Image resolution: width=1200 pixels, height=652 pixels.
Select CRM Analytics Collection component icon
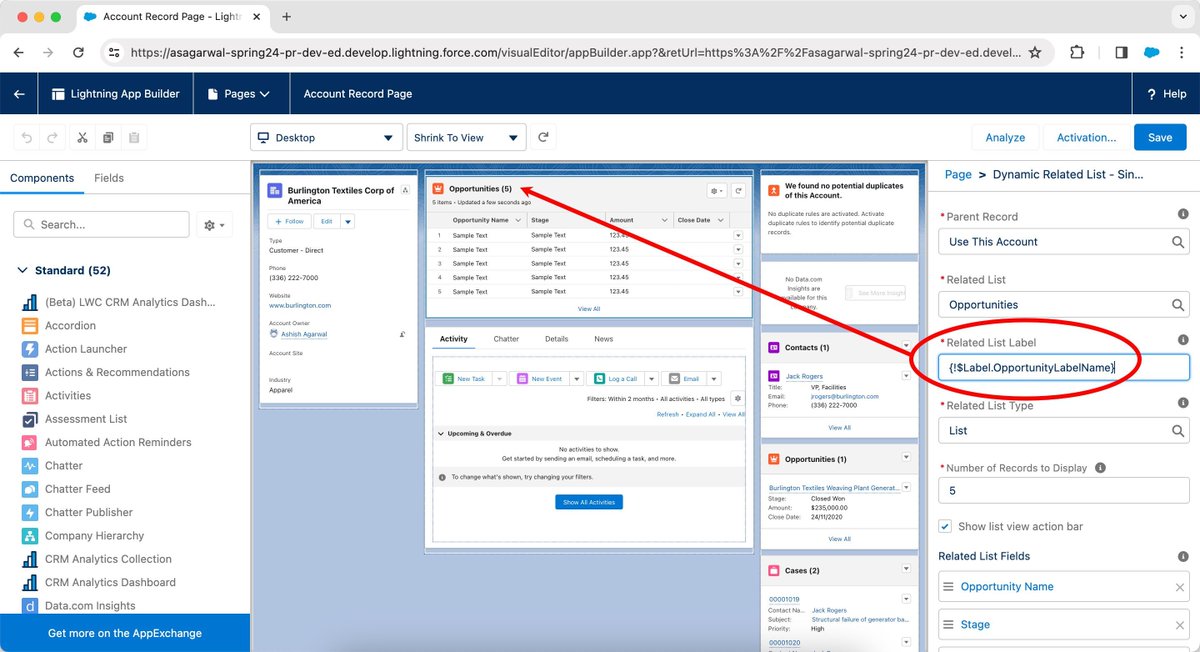click(x=29, y=559)
